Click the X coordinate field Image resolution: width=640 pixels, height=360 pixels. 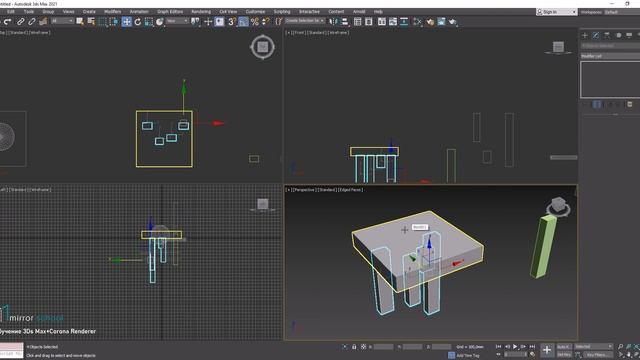[x=384, y=347]
